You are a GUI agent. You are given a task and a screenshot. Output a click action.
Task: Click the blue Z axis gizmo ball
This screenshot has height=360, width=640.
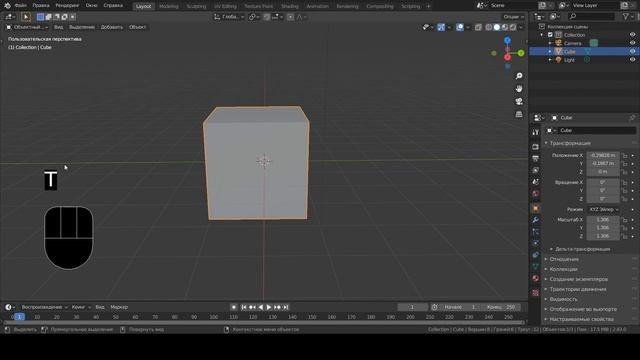[507, 40]
